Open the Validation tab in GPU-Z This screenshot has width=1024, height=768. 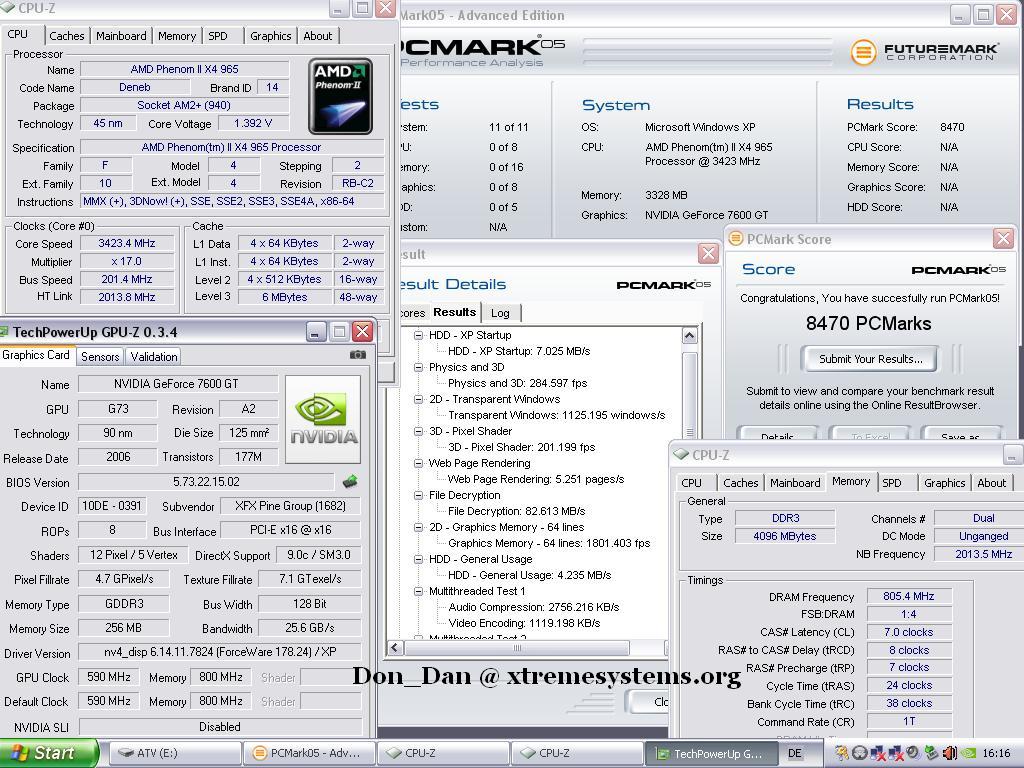[x=153, y=357]
